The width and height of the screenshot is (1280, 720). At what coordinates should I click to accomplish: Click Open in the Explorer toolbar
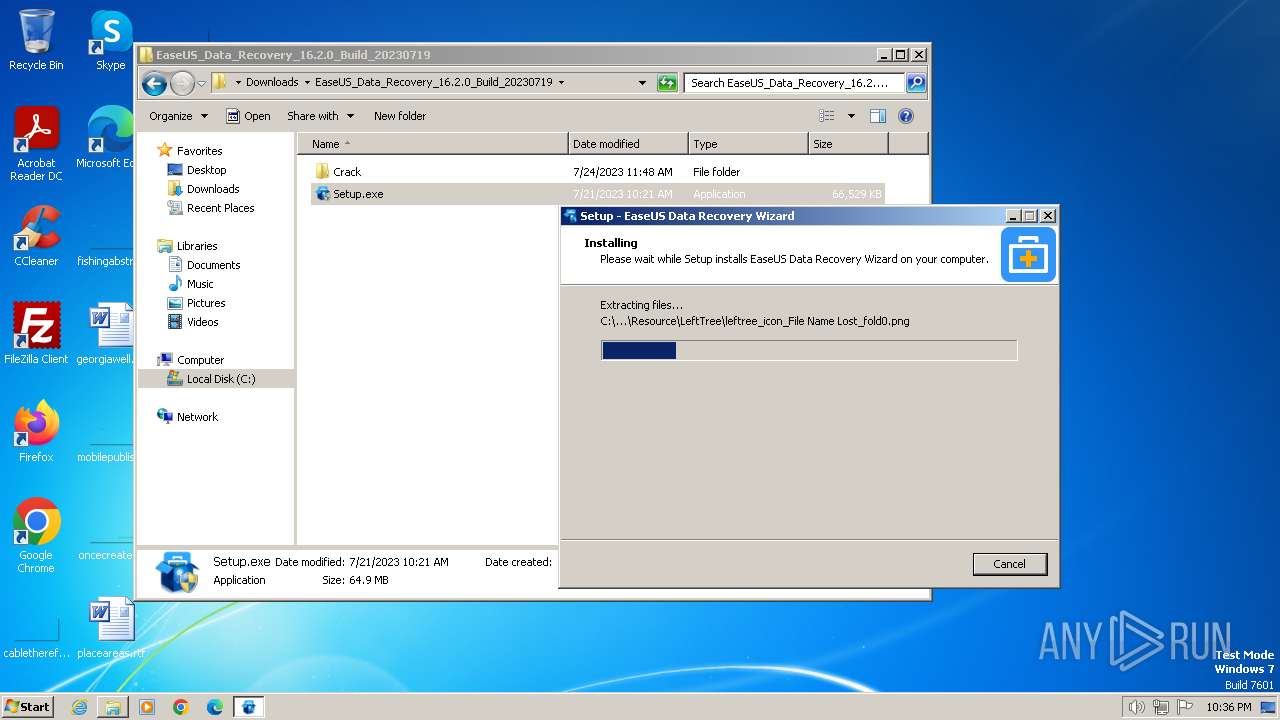tap(248, 116)
